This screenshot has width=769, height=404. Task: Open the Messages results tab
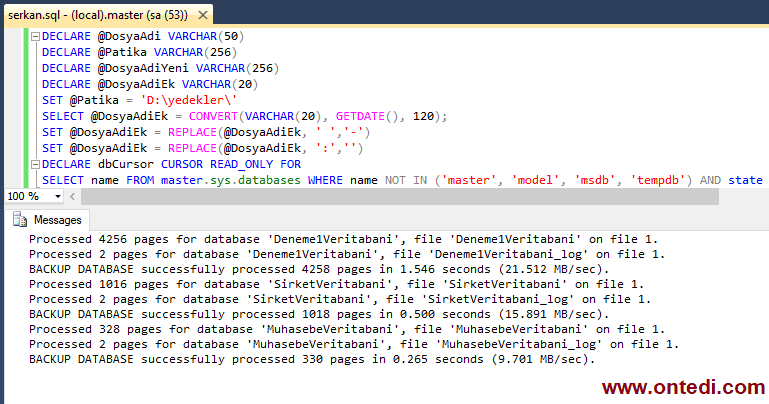pyautogui.click(x=57, y=220)
